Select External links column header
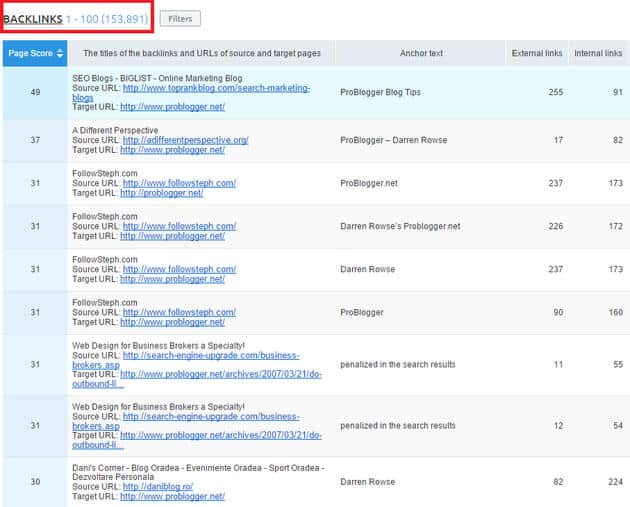The image size is (630, 507). point(537,53)
